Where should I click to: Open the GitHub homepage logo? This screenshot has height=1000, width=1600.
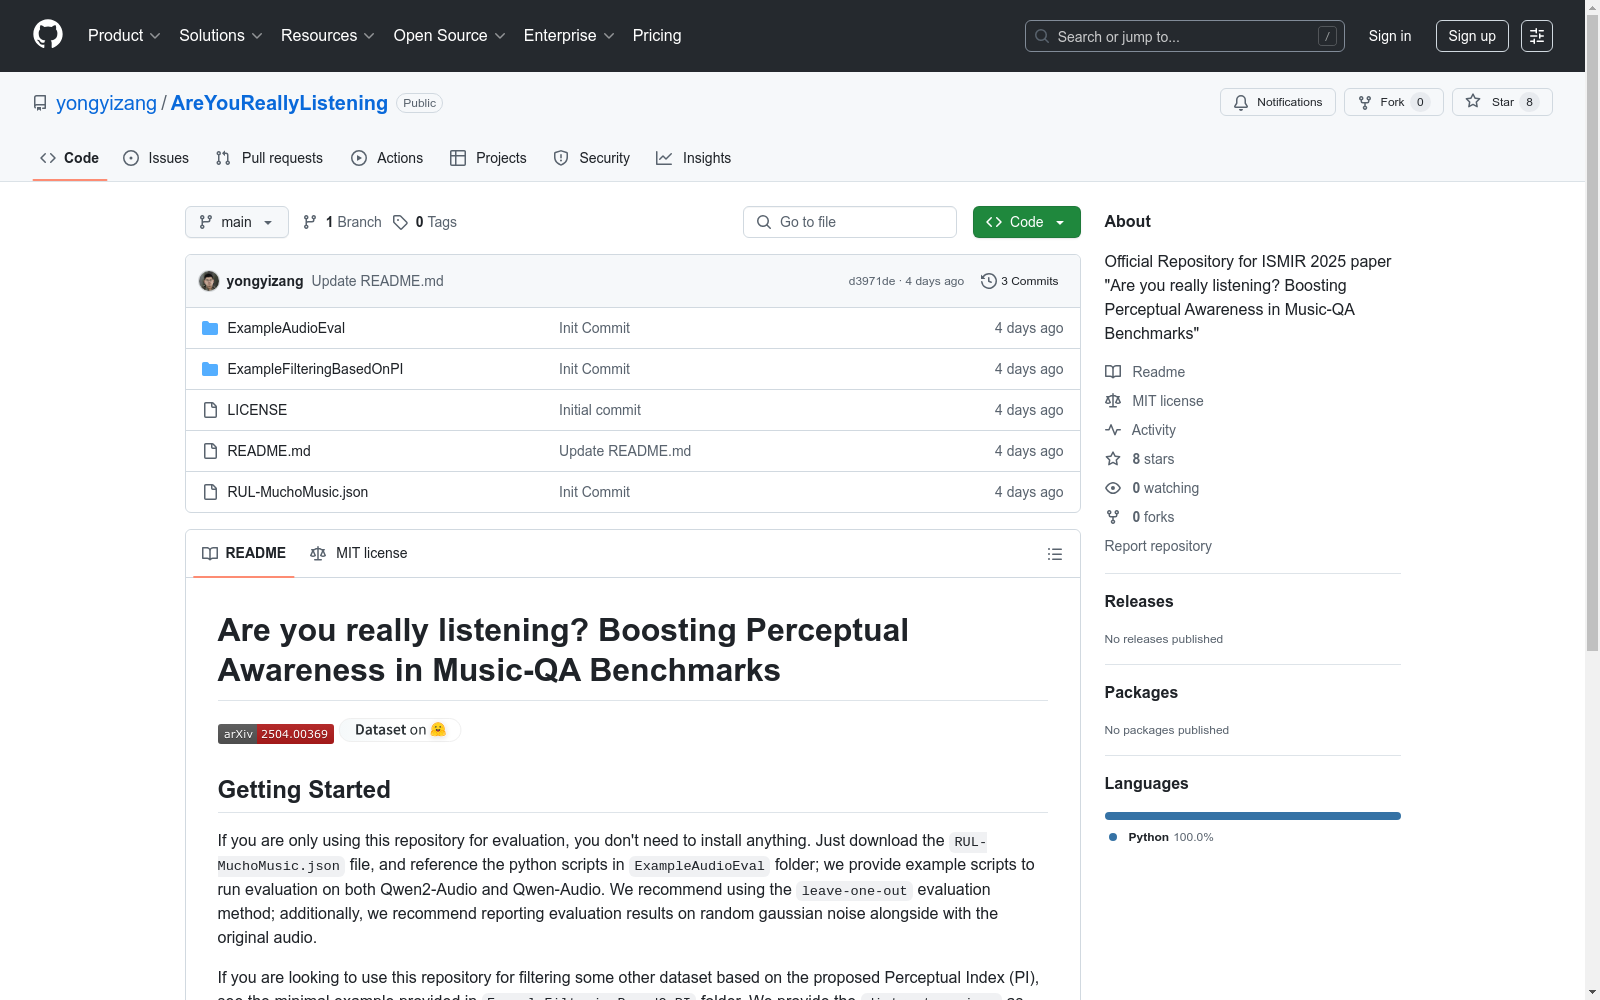pos(48,35)
